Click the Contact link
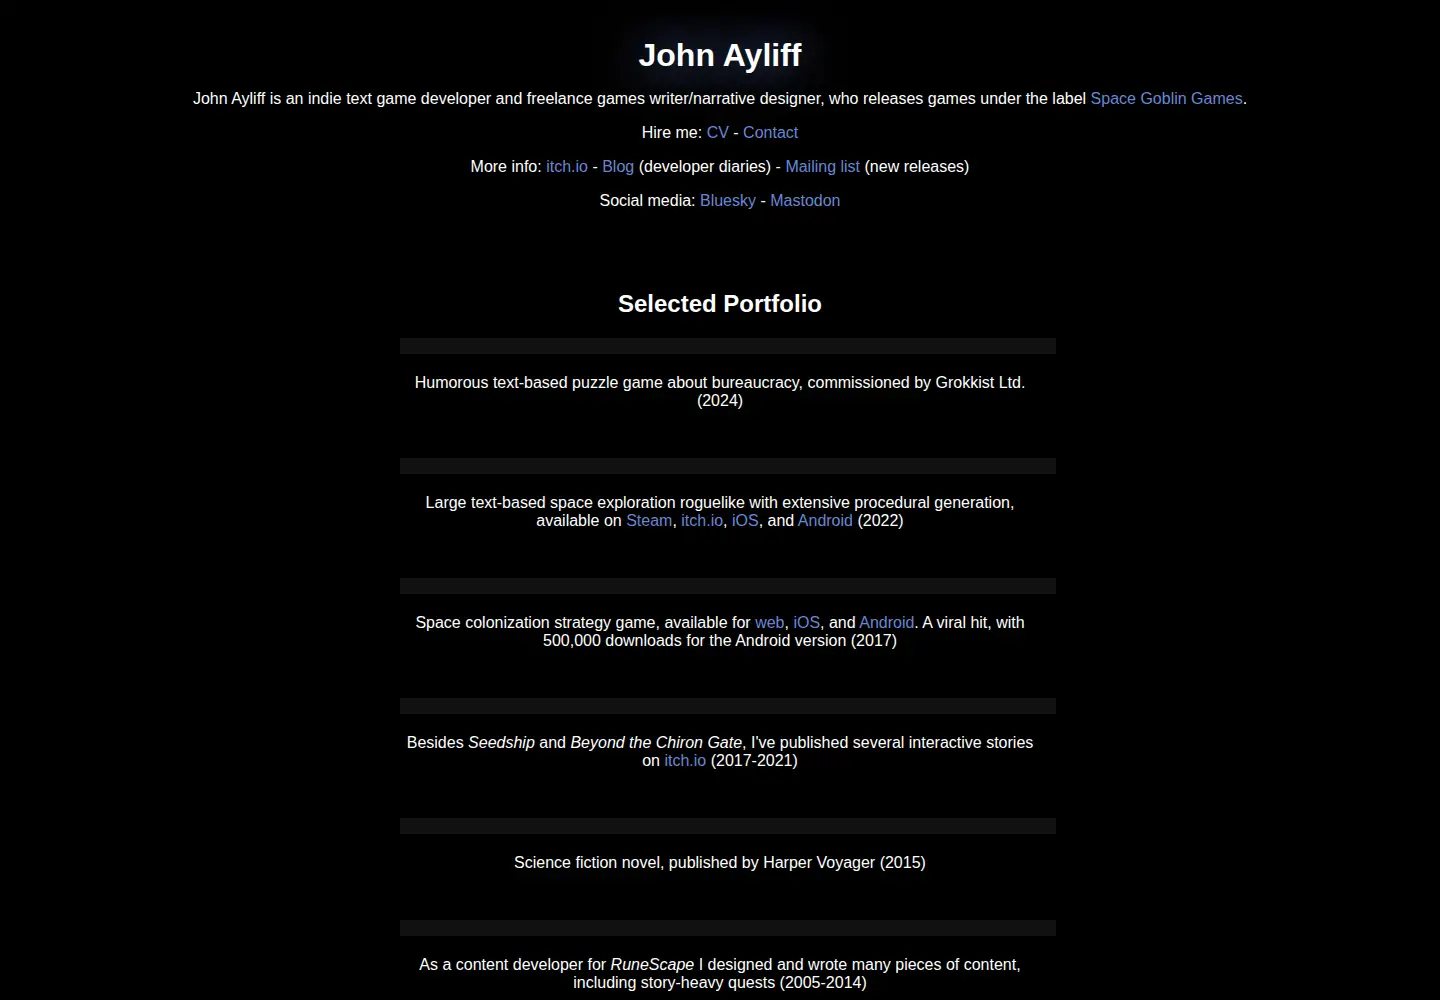Image resolution: width=1440 pixels, height=1000 pixels. click(x=770, y=132)
